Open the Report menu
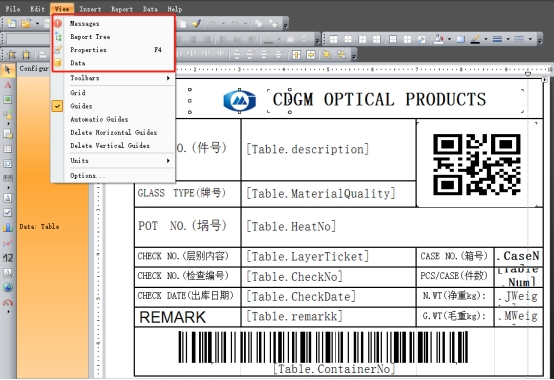Screen dimensions: 554x380 tap(122, 9)
